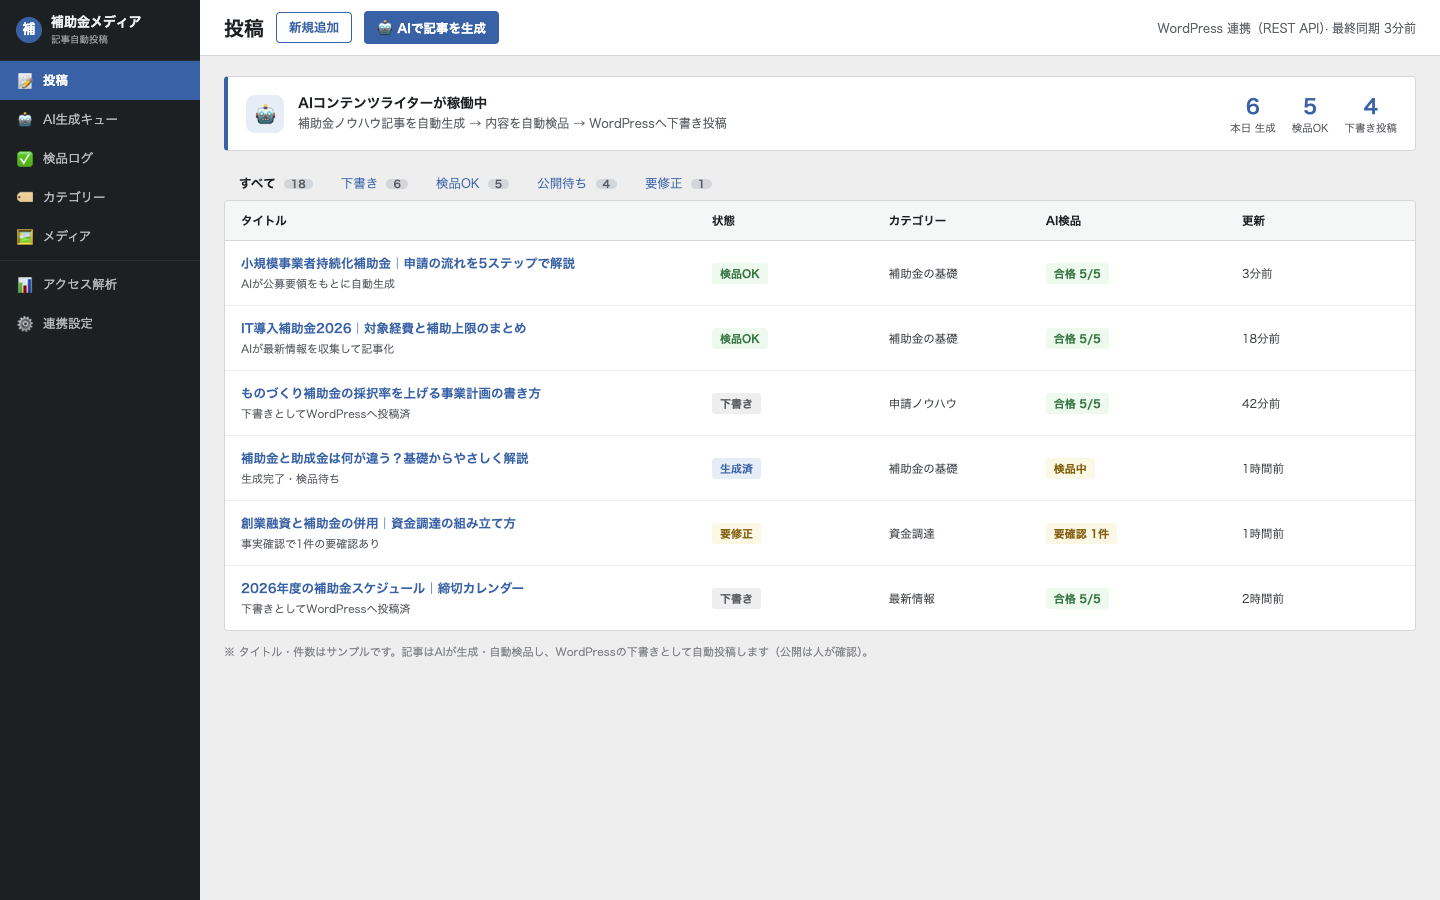Image resolution: width=1440 pixels, height=900 pixels.
Task: Click the 連携設定 gear icon
Action: point(25,324)
